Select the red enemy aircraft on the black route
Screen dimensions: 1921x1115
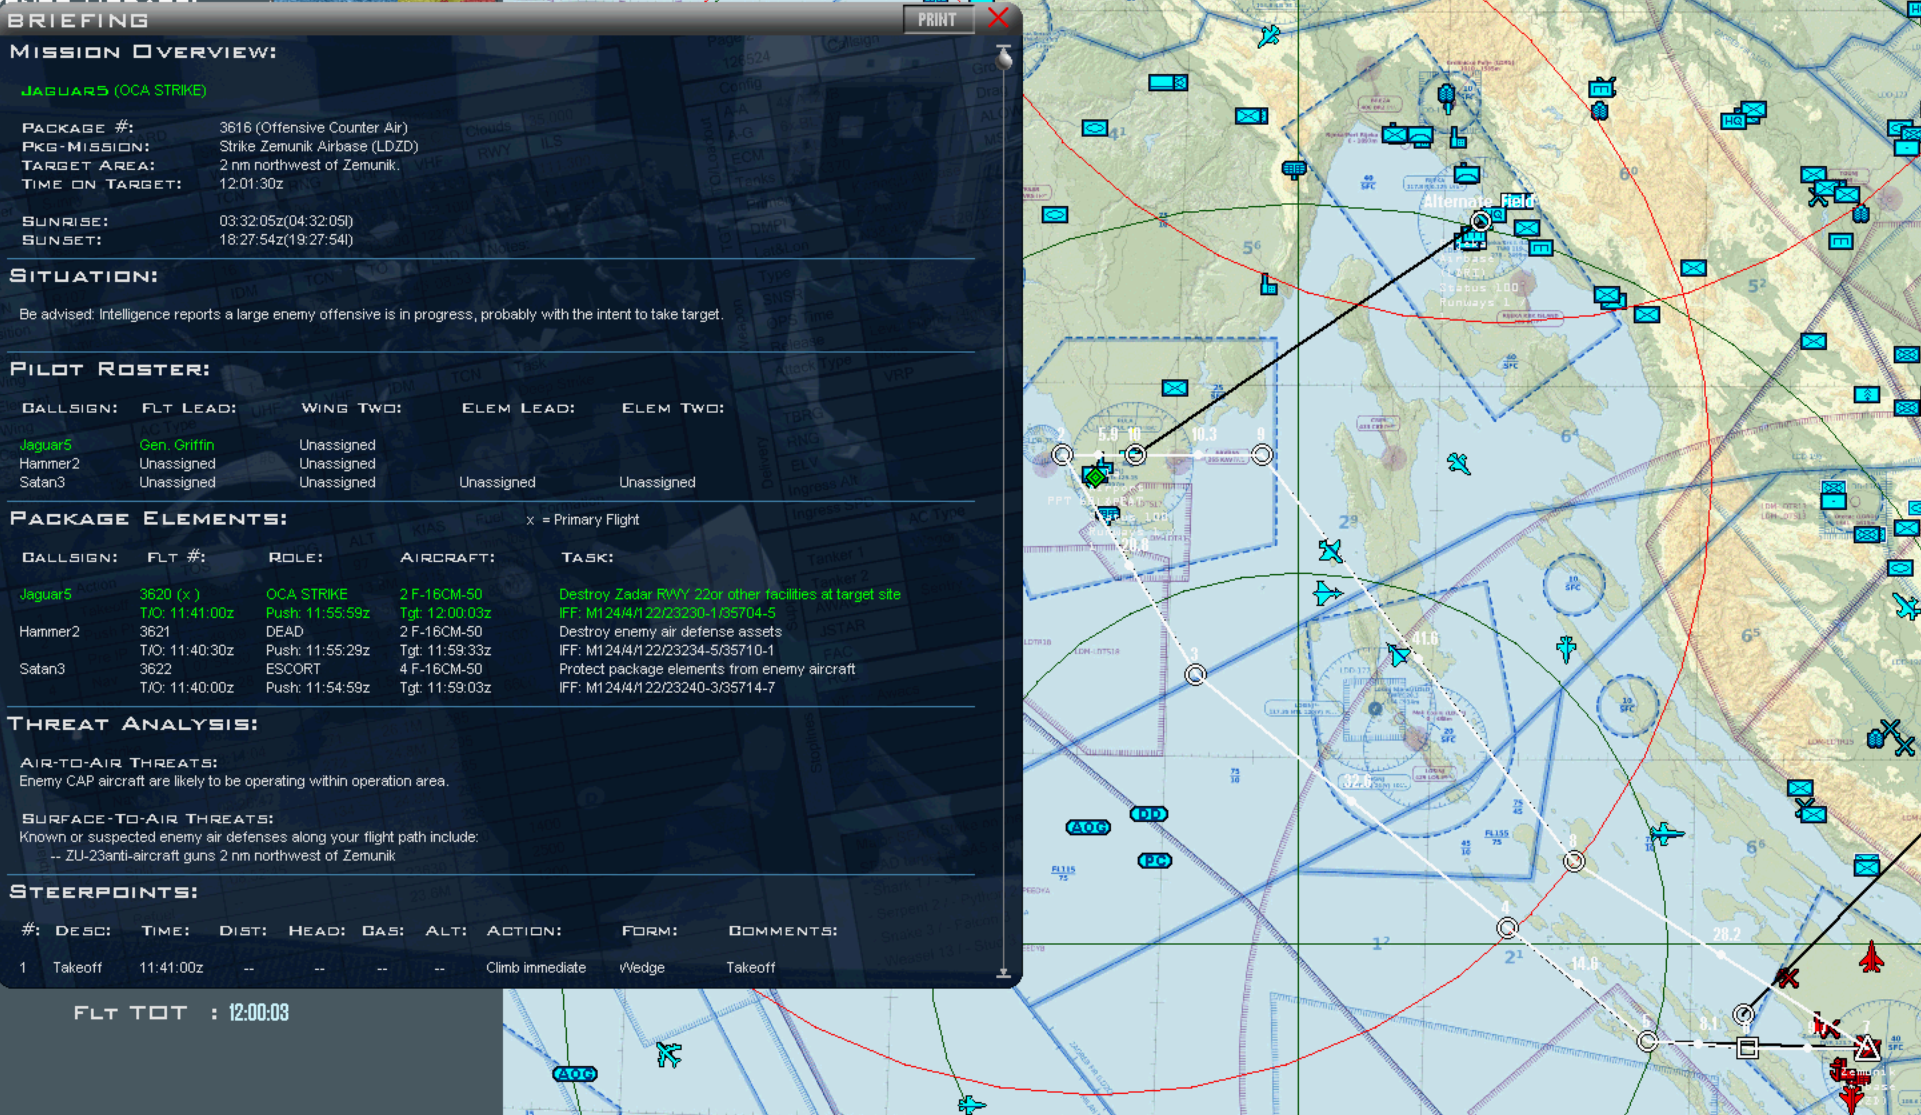1788,977
